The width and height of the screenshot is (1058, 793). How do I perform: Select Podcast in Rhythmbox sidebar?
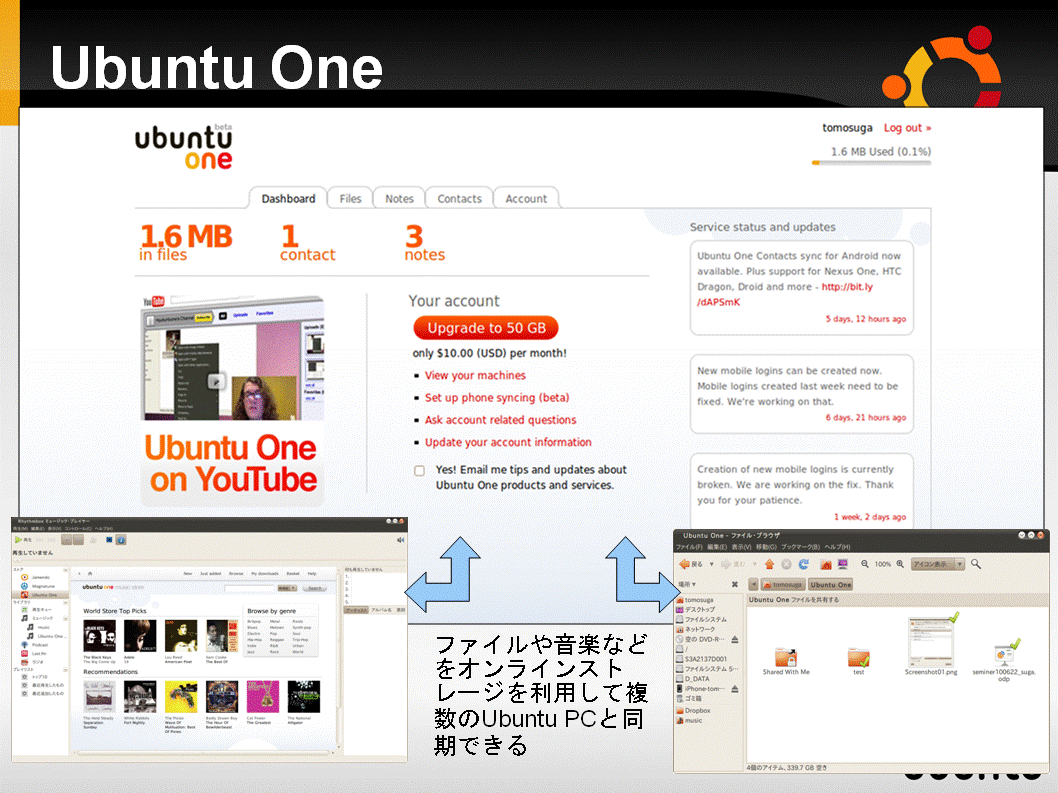[35, 645]
